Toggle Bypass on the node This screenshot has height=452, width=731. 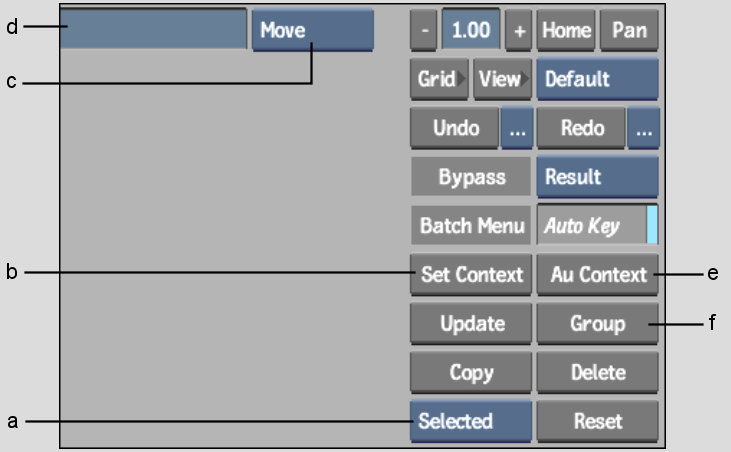[471, 177]
